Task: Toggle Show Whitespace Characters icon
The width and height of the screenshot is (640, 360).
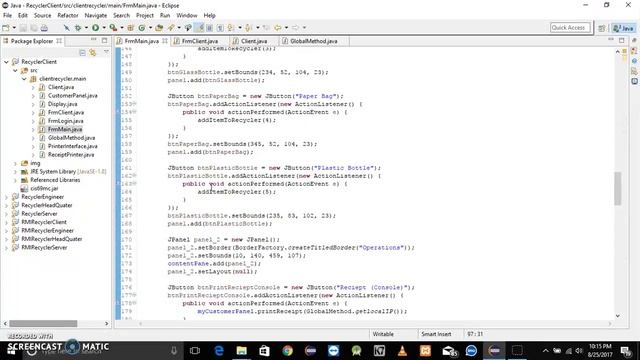Action: [x=220, y=28]
